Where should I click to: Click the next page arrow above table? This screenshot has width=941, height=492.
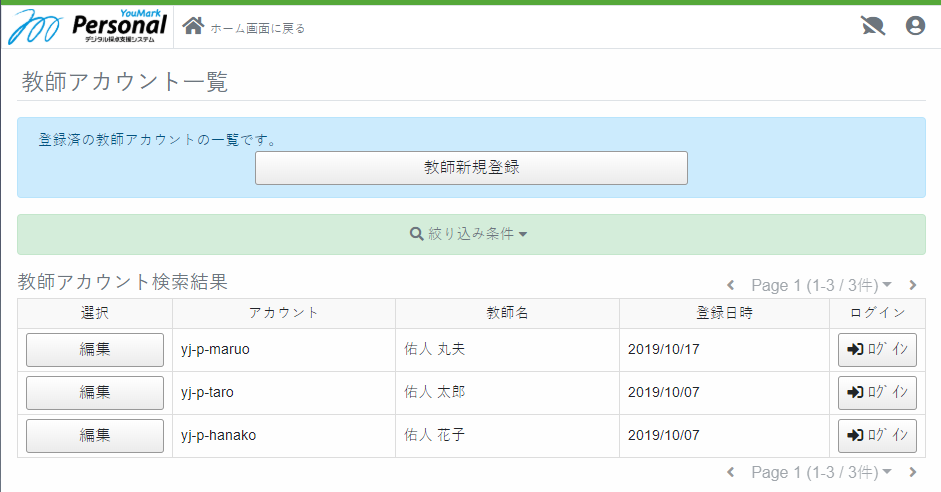click(912, 286)
